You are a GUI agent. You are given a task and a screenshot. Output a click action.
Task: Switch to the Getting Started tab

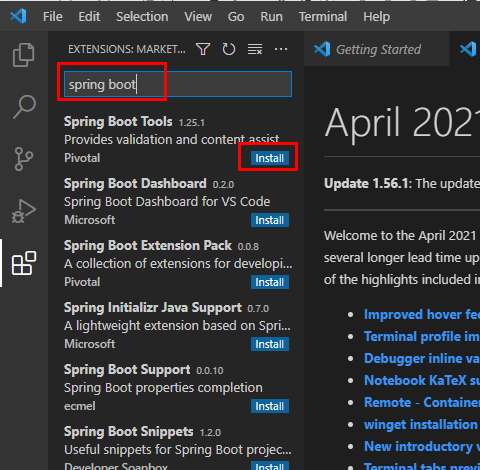click(377, 49)
